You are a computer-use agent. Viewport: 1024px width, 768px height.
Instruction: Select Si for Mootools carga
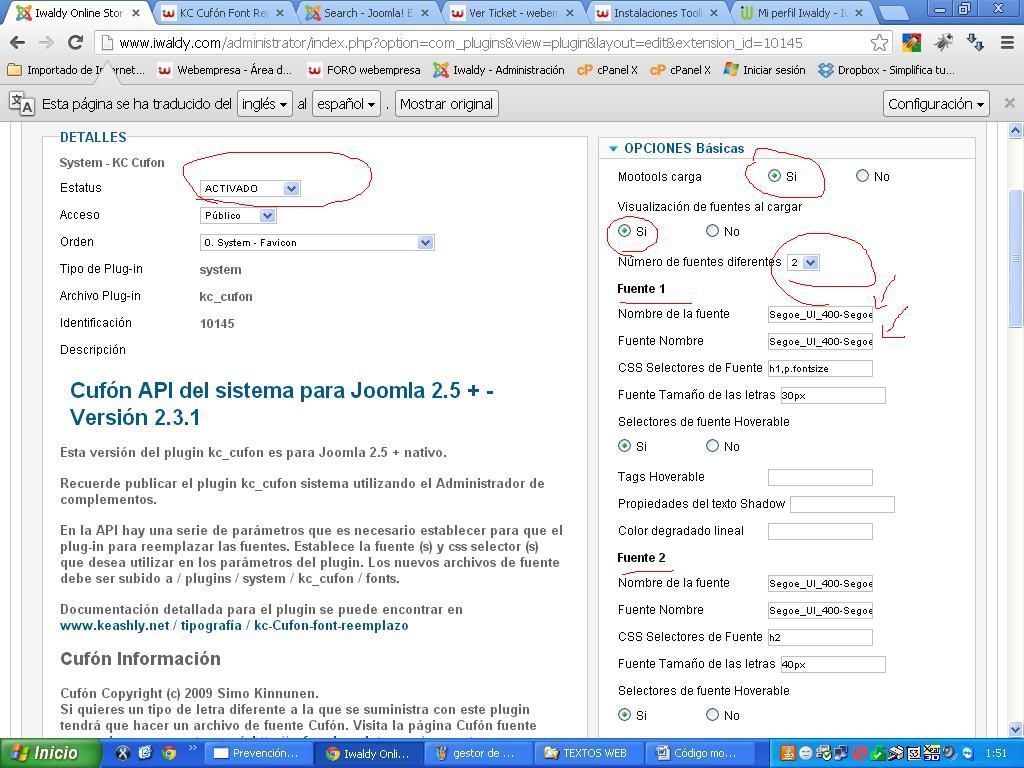click(775, 176)
